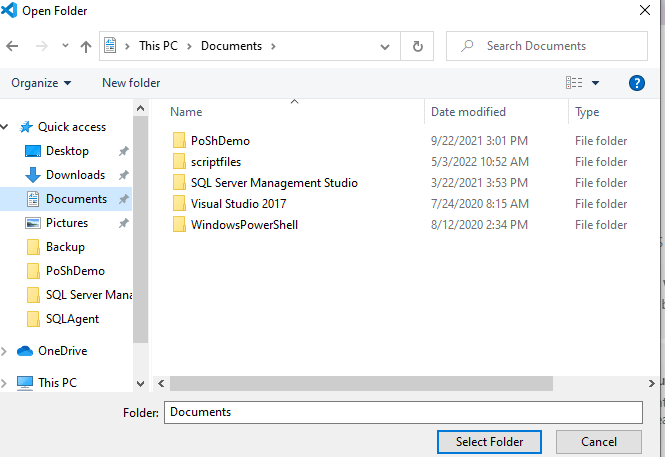Expand the view options dropdown arrow

pos(596,83)
